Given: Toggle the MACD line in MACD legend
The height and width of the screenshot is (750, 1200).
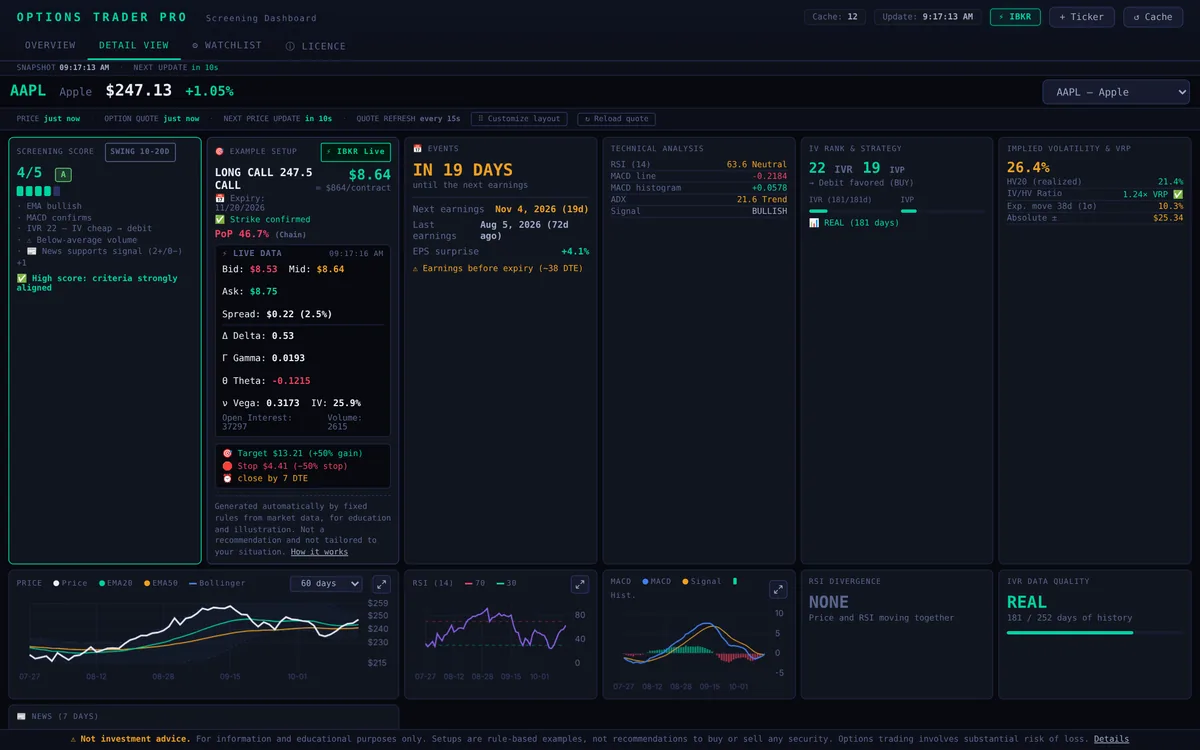Looking at the screenshot, I should coord(657,581).
